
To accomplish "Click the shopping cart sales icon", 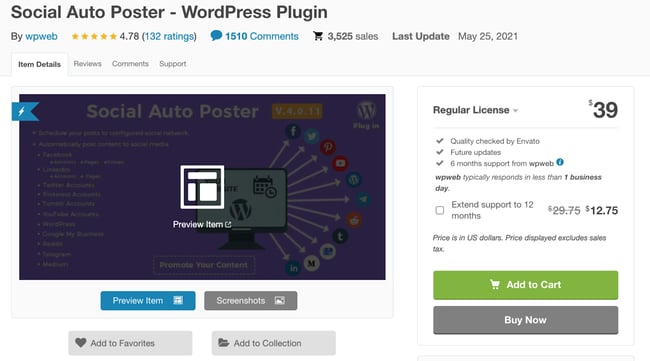I will click(x=318, y=36).
